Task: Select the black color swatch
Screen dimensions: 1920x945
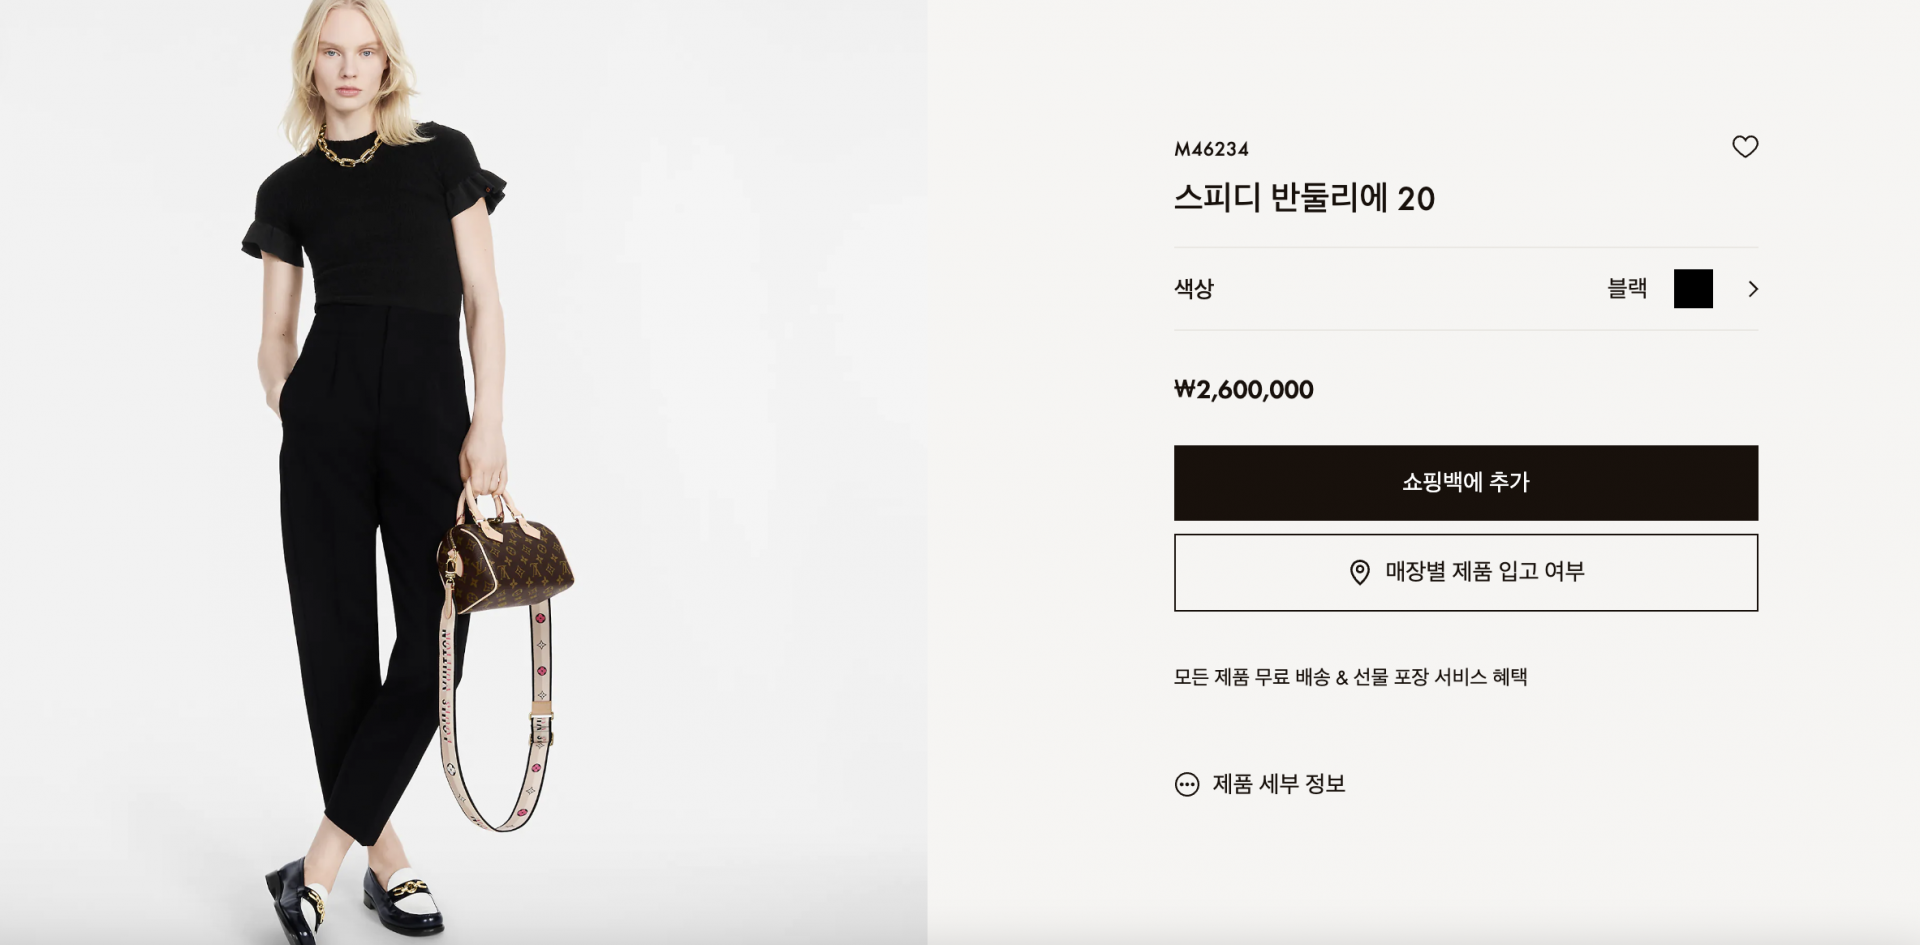Action: (x=1693, y=289)
